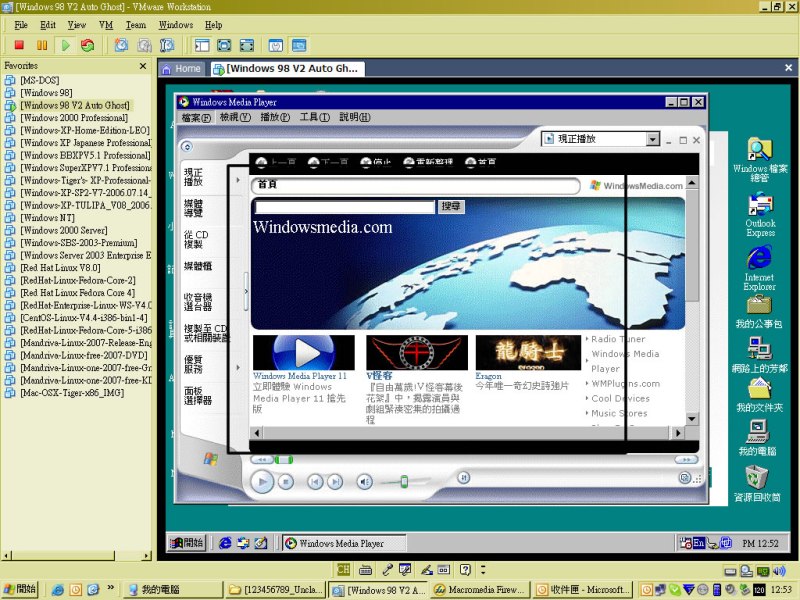Select [Windows 2000 Professional] in Favorites
The image size is (800, 600).
[x=73, y=118]
